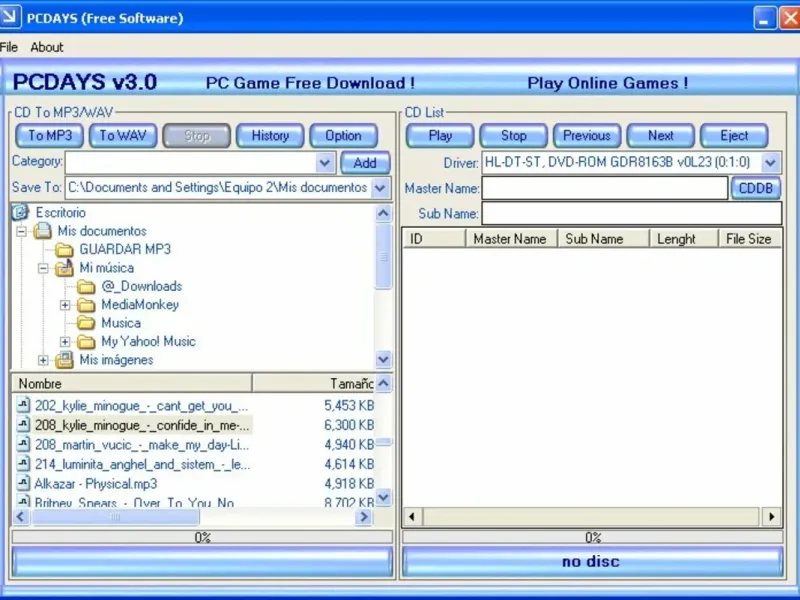Click the Nombre column header
The width and height of the screenshot is (800, 600).
click(x=132, y=383)
